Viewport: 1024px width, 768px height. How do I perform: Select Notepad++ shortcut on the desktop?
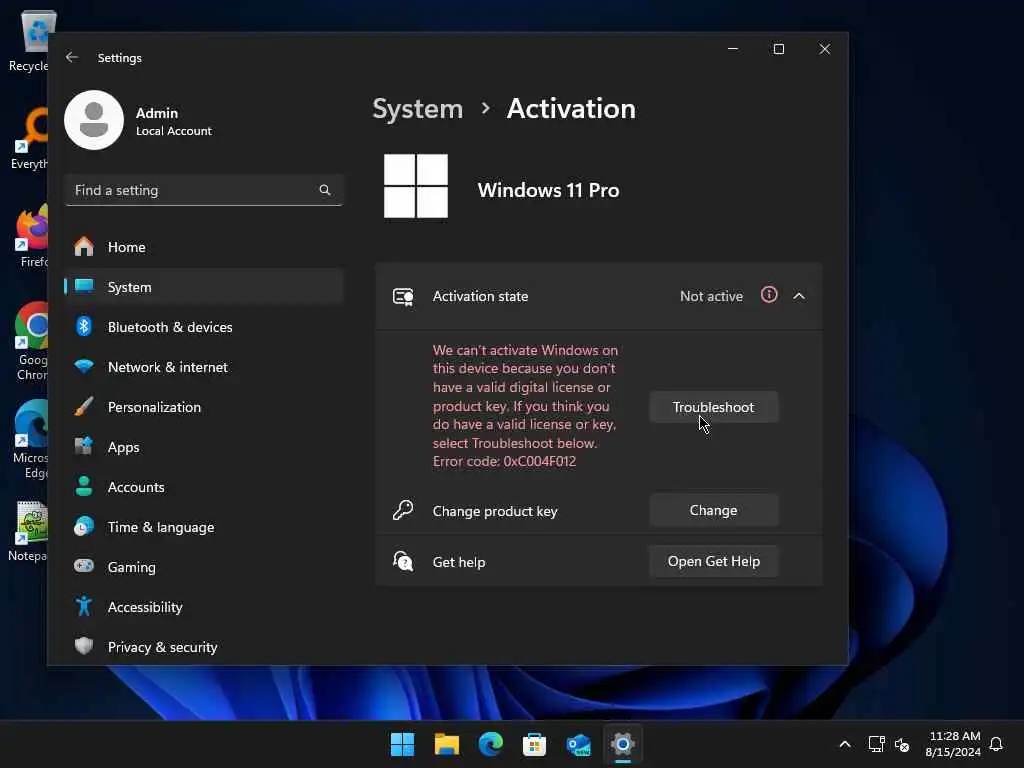tap(29, 532)
